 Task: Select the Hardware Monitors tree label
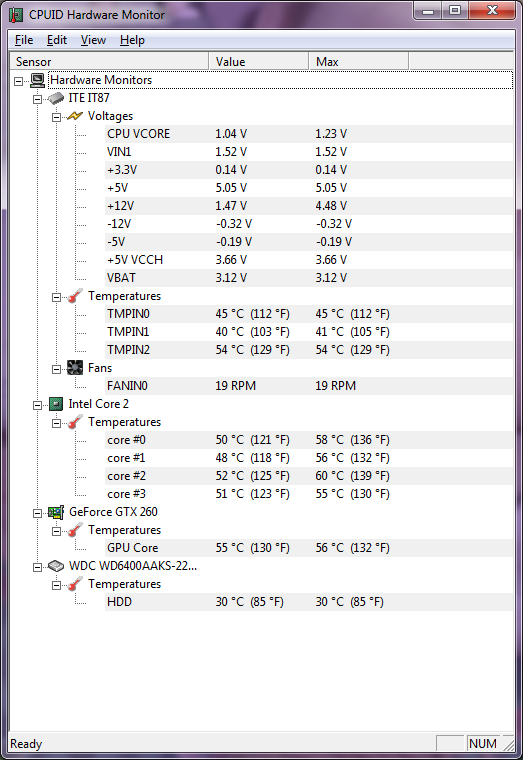tap(101, 80)
